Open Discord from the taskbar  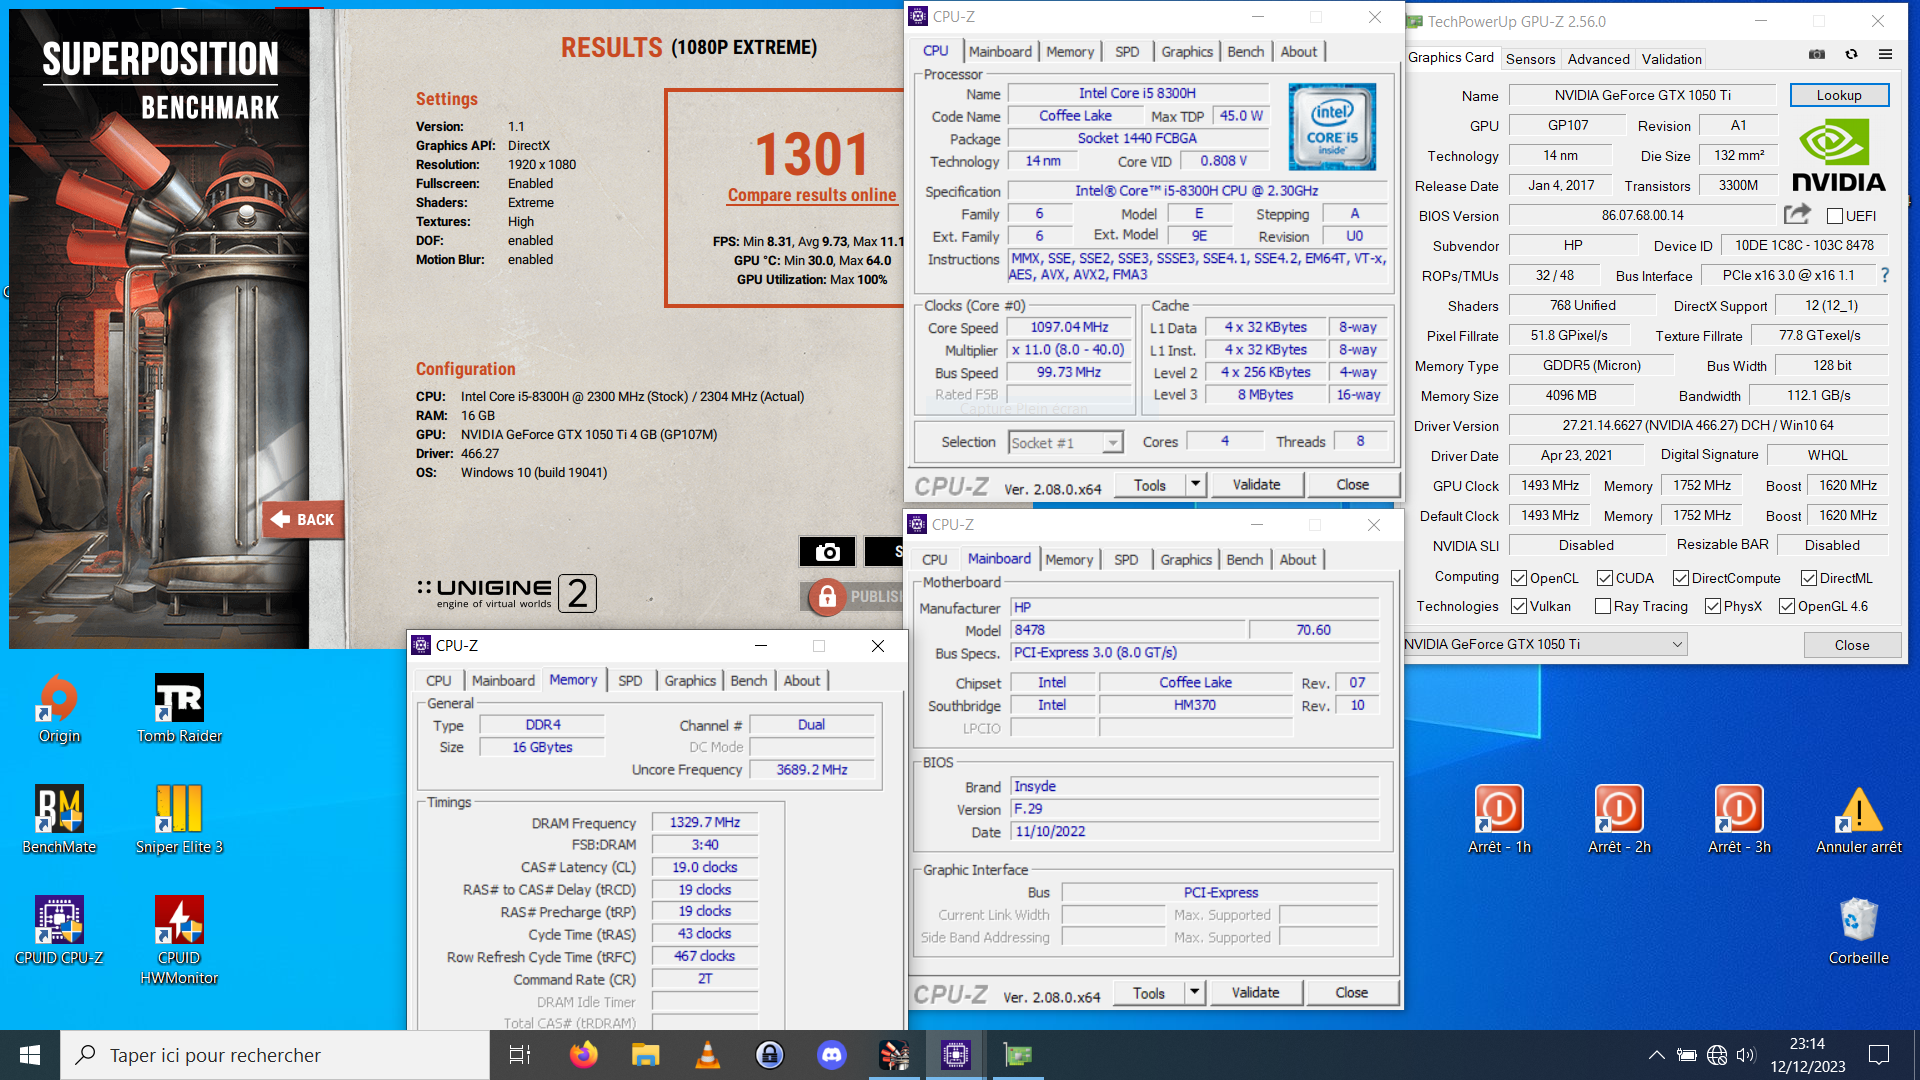pos(832,1055)
